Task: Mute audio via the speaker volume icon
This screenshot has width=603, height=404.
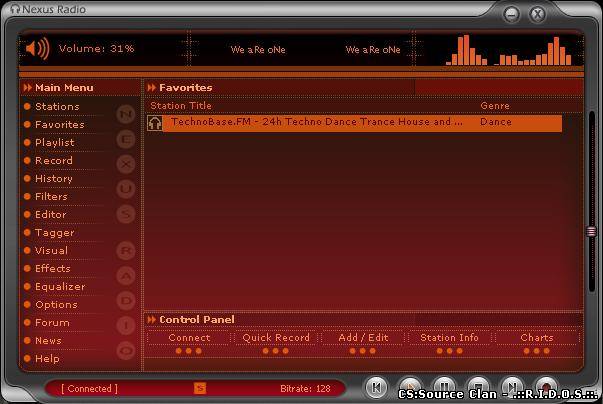Action: click(37, 48)
